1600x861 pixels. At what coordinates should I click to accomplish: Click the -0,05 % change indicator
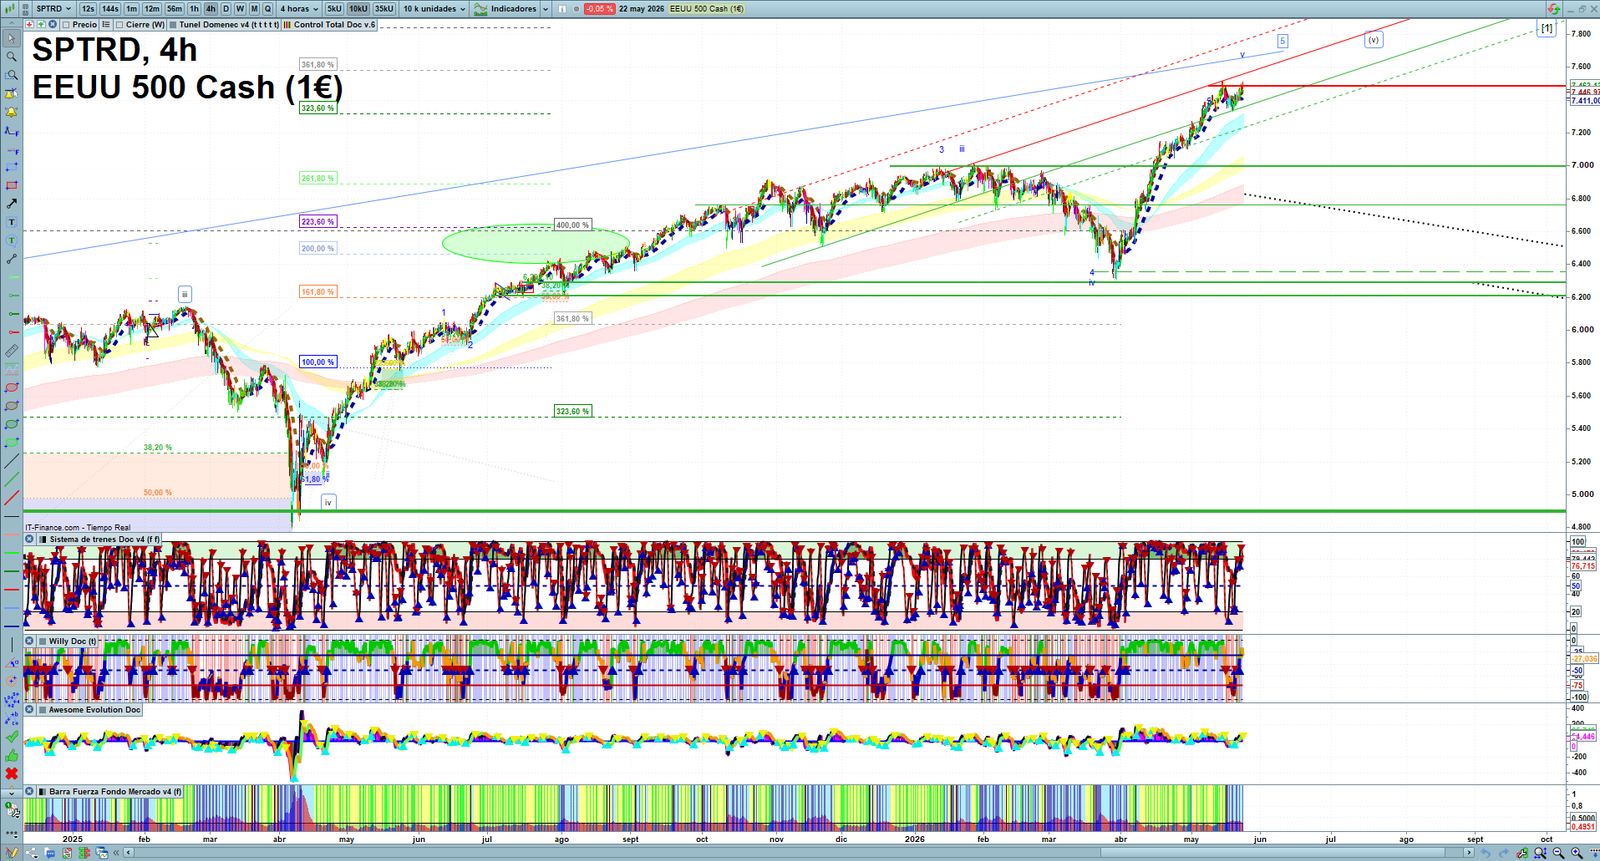(599, 9)
